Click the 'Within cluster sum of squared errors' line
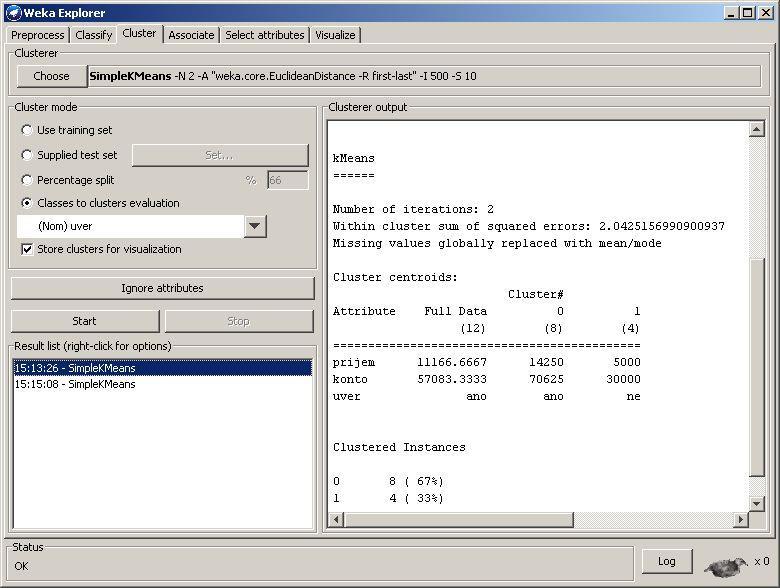The image size is (780, 588). (529, 226)
